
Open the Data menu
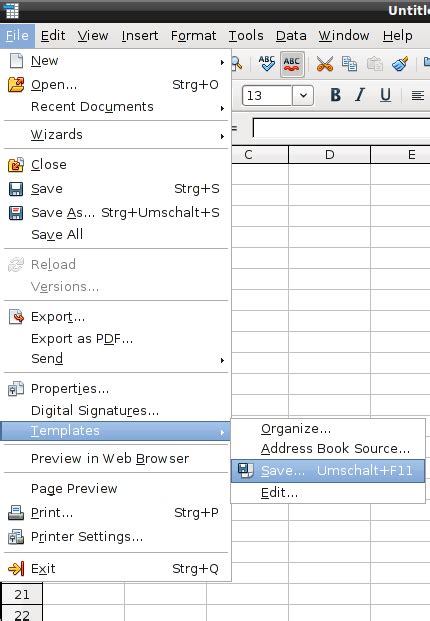point(291,36)
